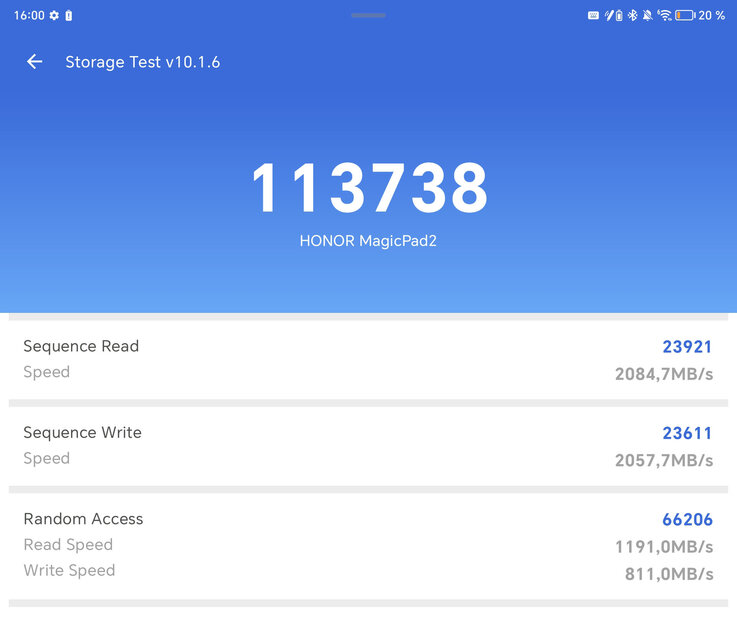Tap the stylus connection status icon
737x630 pixels.
(x=609, y=16)
